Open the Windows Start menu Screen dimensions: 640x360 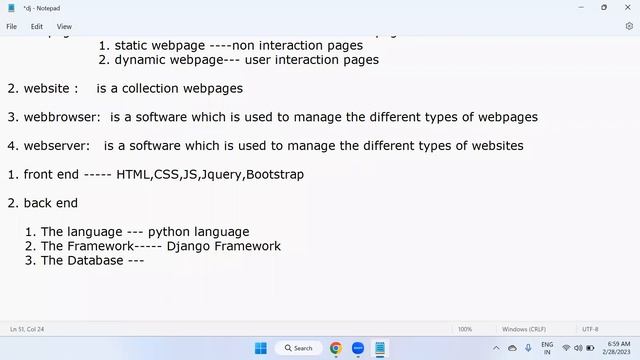pos(261,348)
